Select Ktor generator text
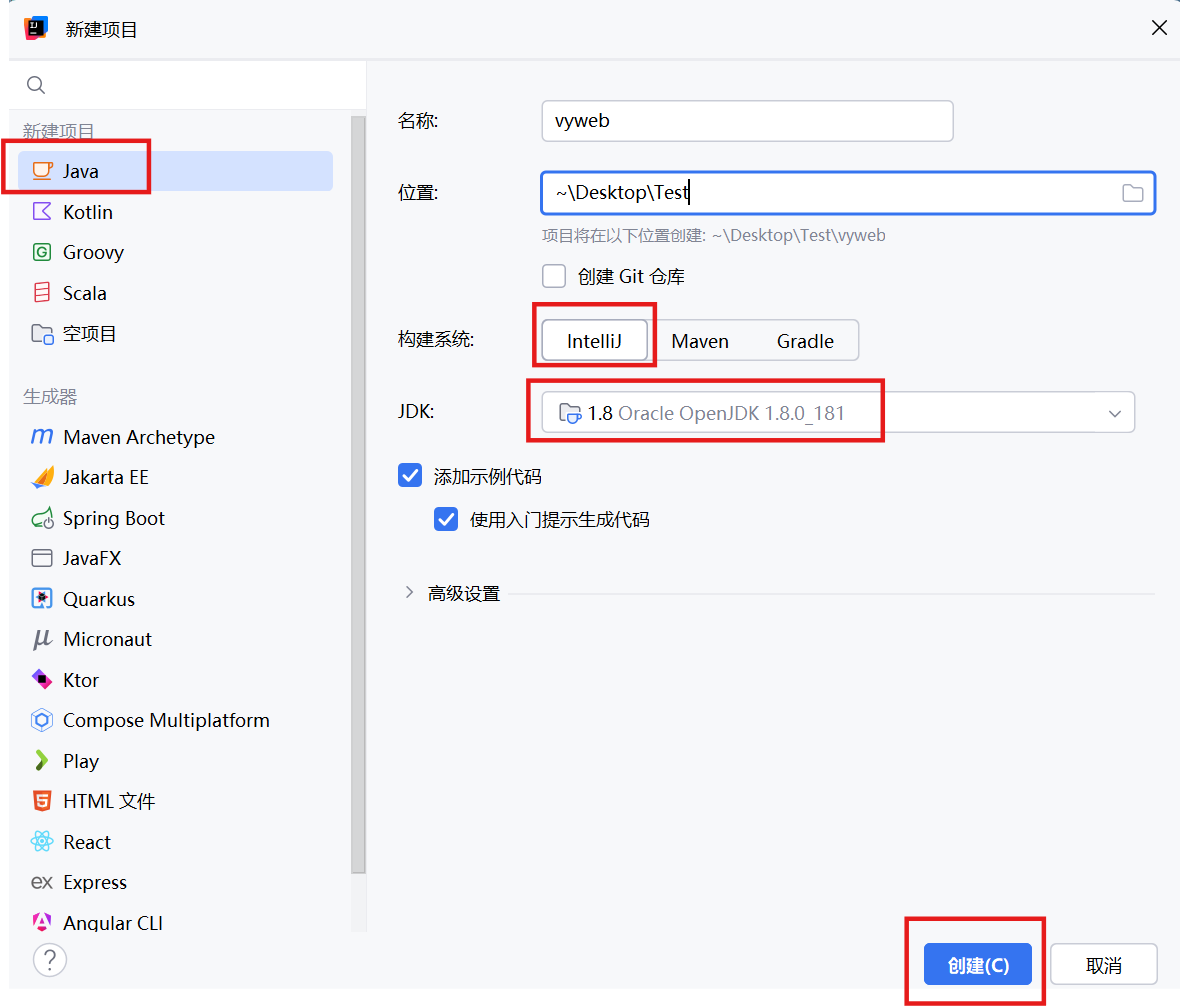 click(x=81, y=680)
